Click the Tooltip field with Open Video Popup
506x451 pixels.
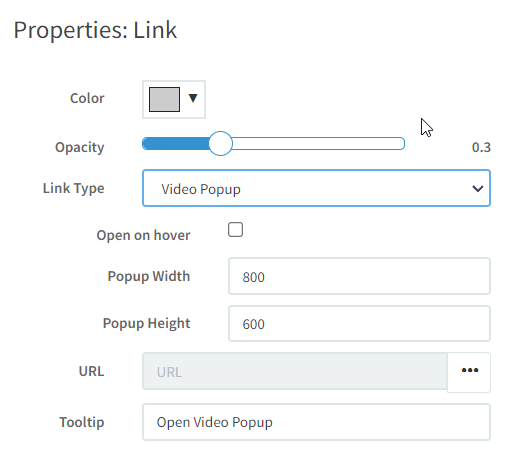pos(316,422)
